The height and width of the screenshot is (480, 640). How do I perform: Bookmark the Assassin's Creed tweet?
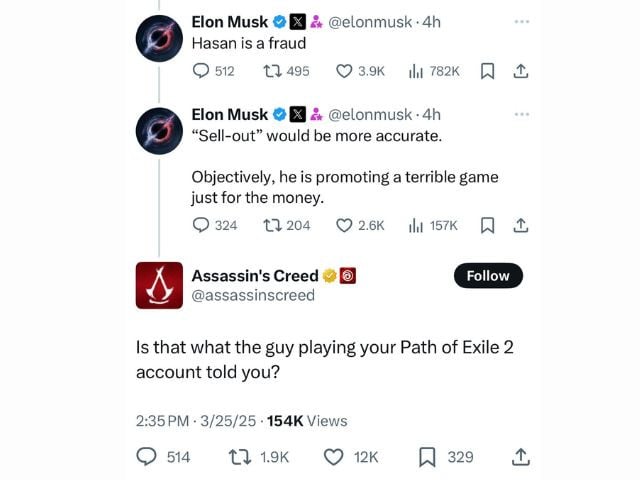coord(427,457)
